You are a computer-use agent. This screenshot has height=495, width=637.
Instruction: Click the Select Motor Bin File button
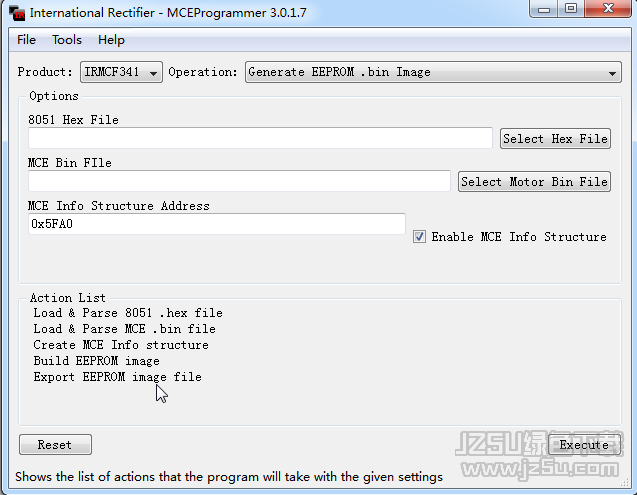tap(534, 182)
